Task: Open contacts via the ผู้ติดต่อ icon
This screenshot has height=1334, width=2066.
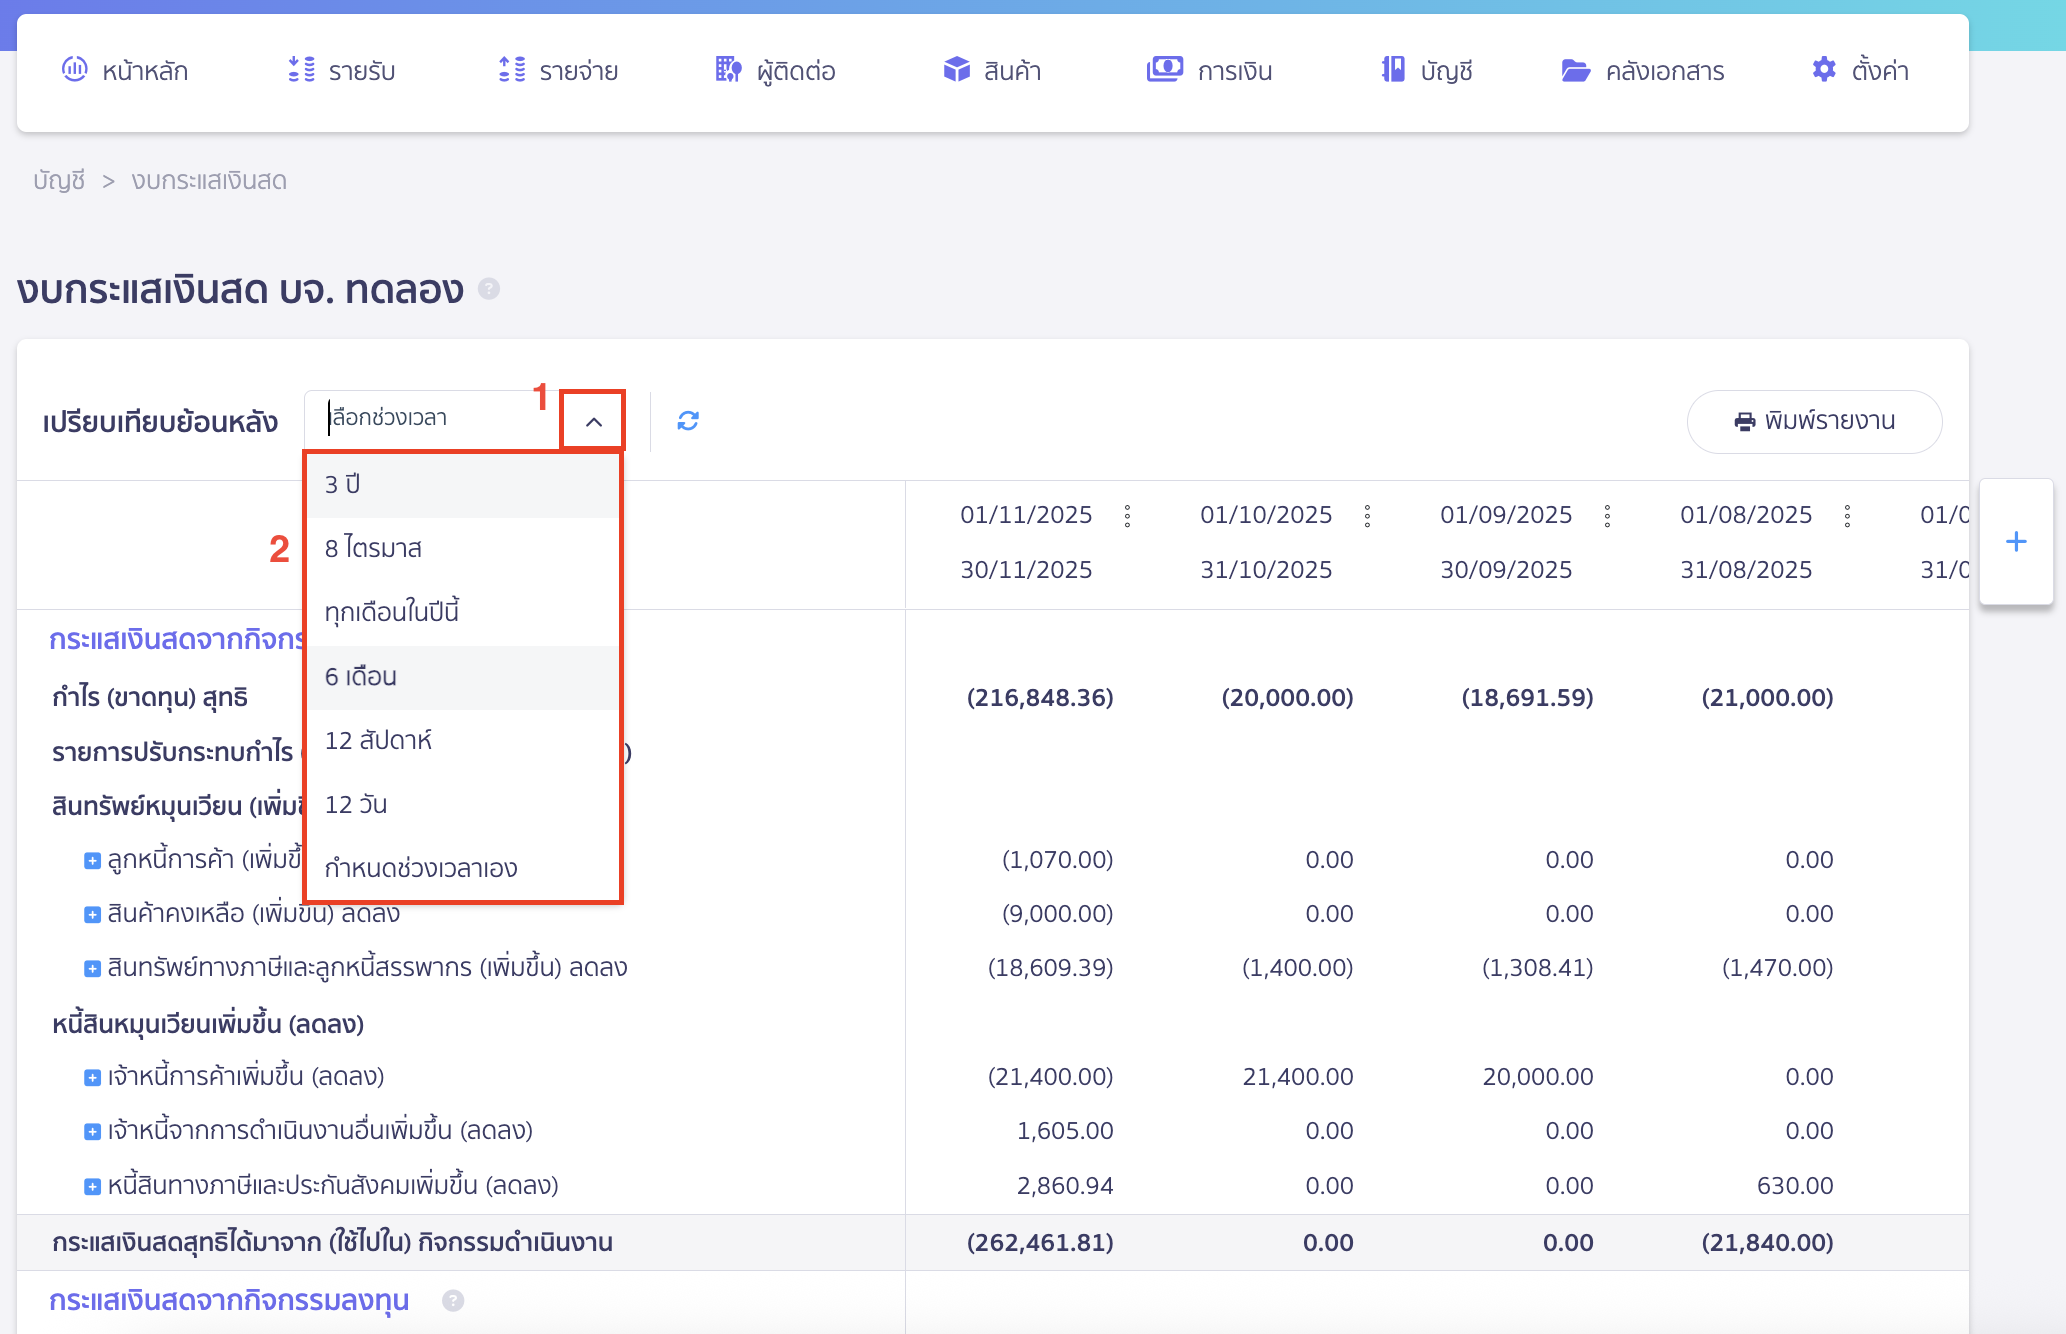Action: point(729,70)
